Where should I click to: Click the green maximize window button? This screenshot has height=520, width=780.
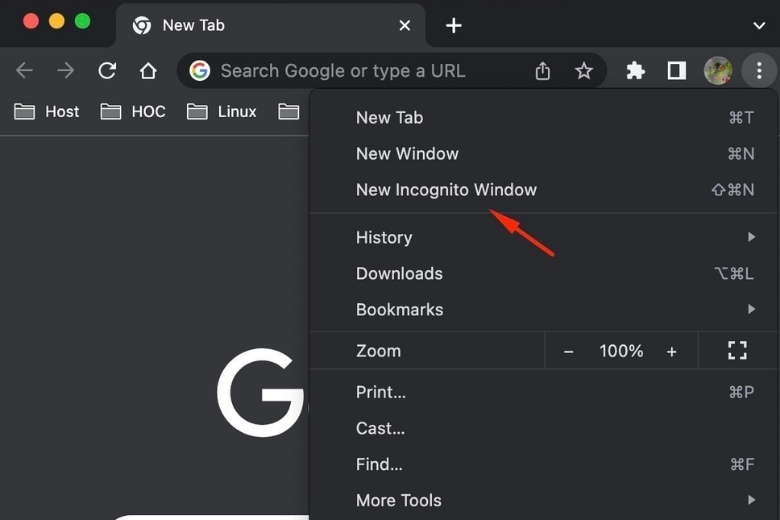pos(83,21)
